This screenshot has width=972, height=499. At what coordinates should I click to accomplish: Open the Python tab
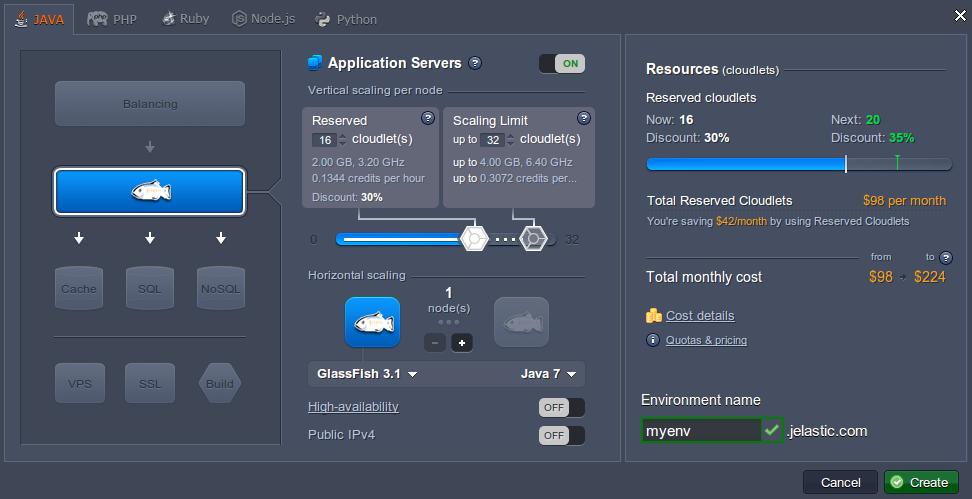point(346,19)
